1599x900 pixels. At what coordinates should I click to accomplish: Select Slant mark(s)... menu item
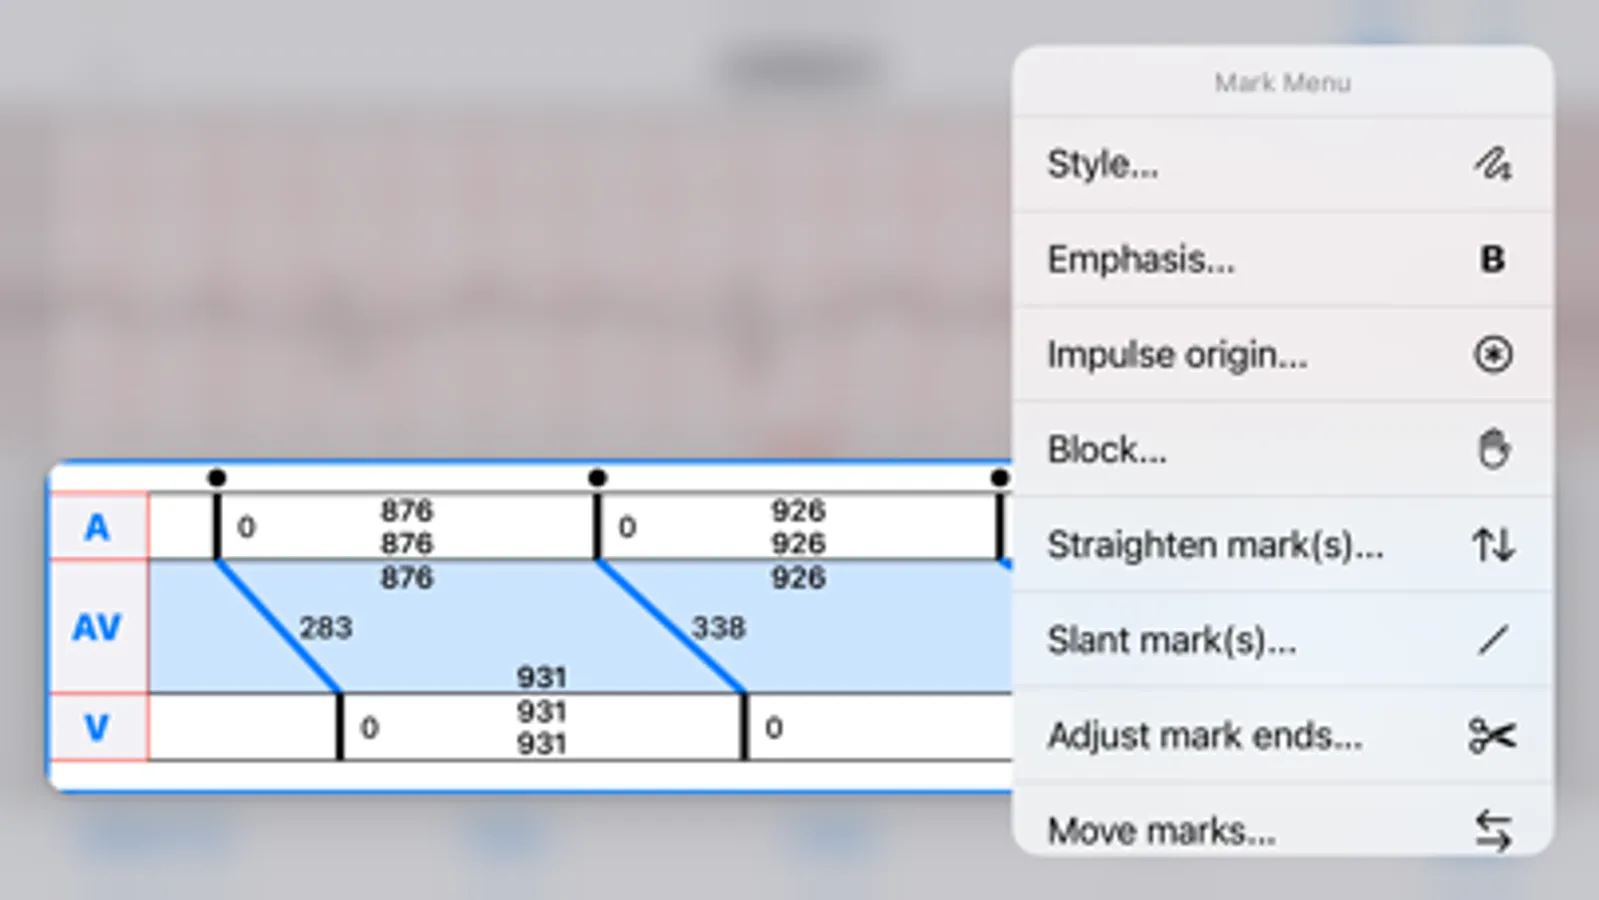click(1171, 640)
